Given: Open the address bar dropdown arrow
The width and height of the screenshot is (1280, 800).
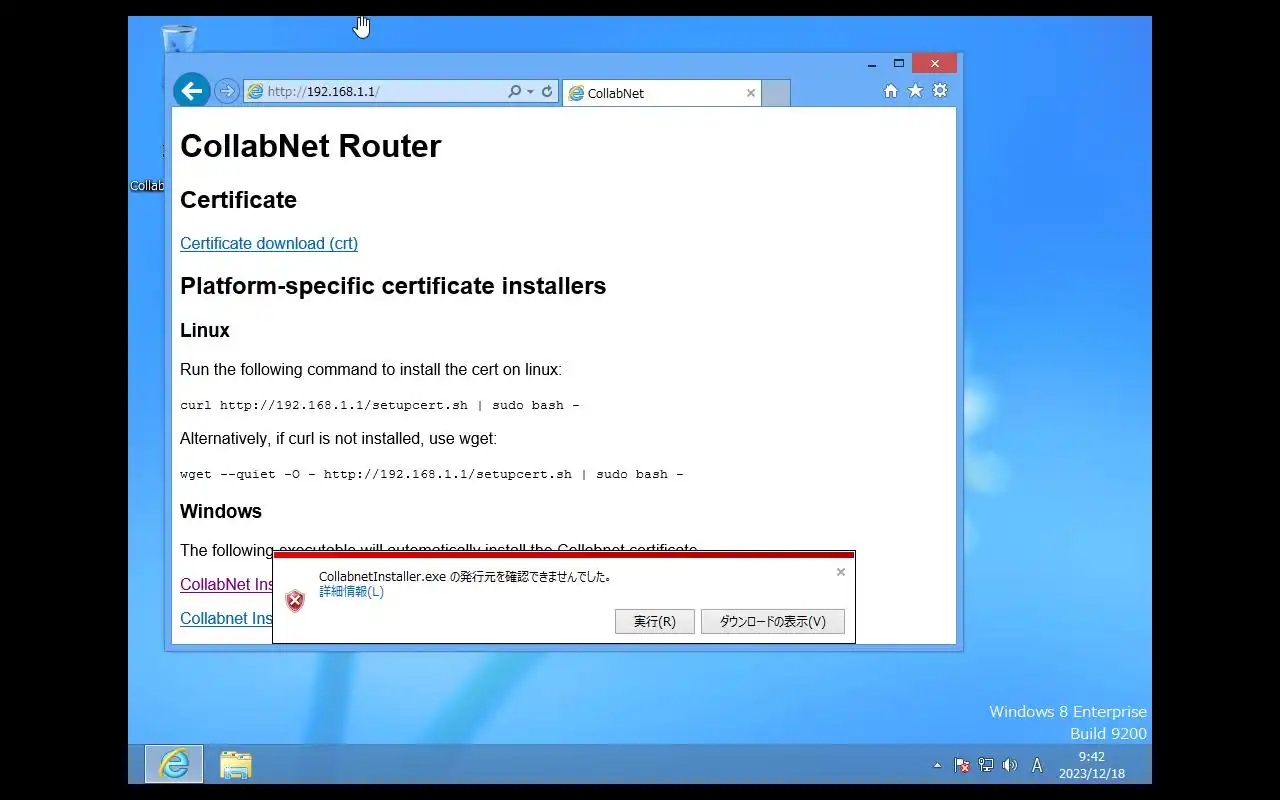Looking at the screenshot, I should (530, 91).
